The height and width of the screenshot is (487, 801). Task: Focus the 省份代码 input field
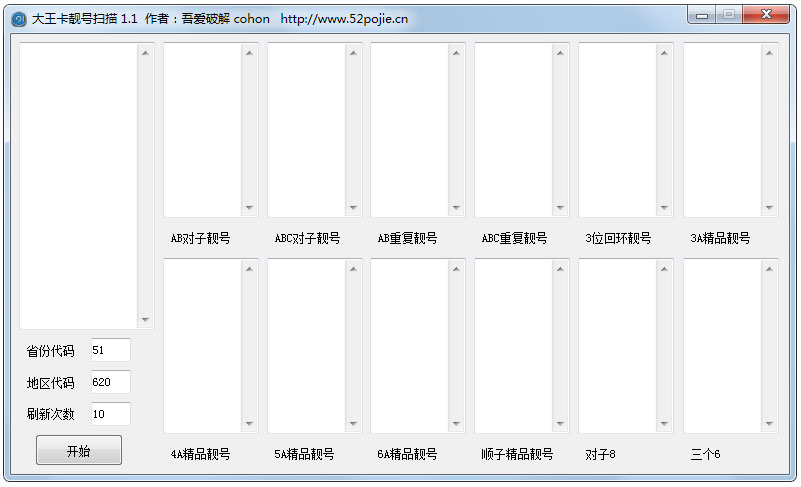(x=110, y=351)
